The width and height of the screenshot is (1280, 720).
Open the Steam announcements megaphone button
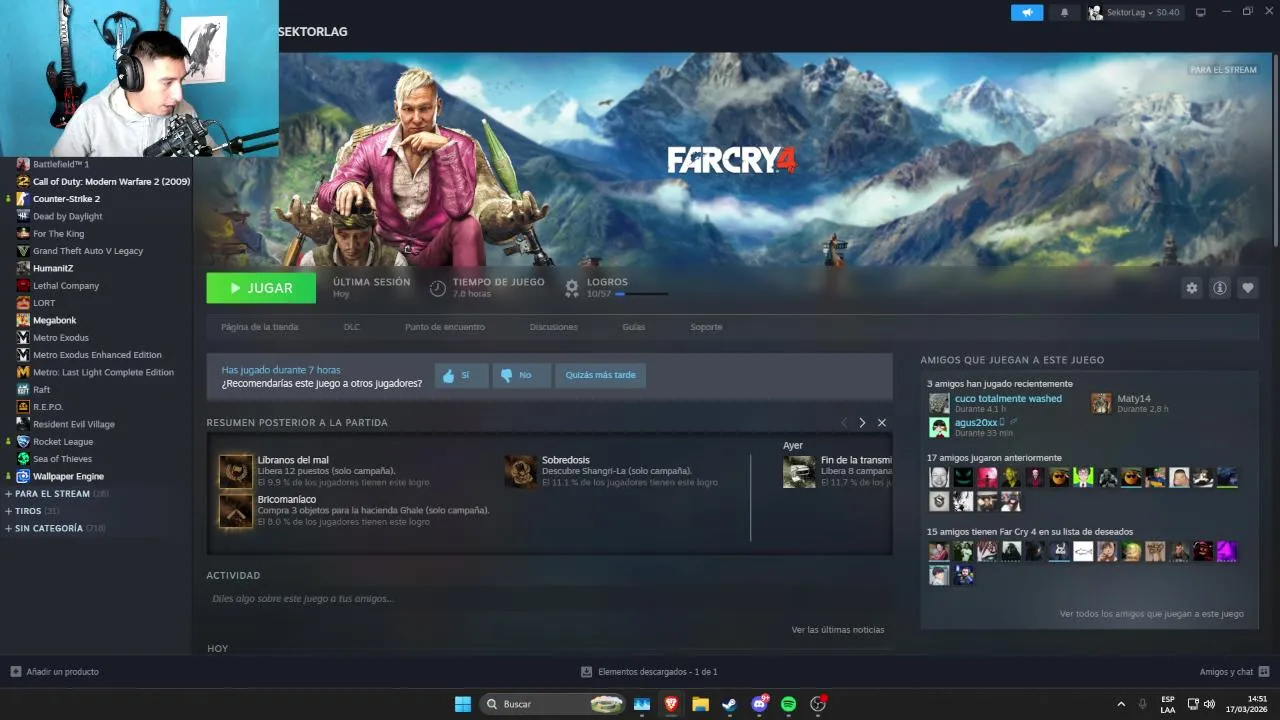[1026, 12]
